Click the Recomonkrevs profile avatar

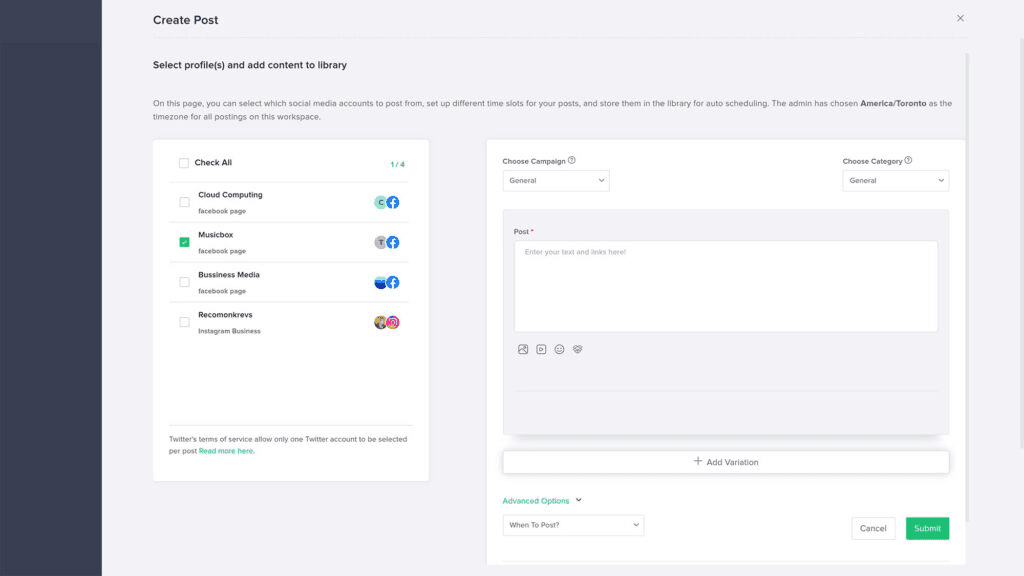(x=380, y=322)
